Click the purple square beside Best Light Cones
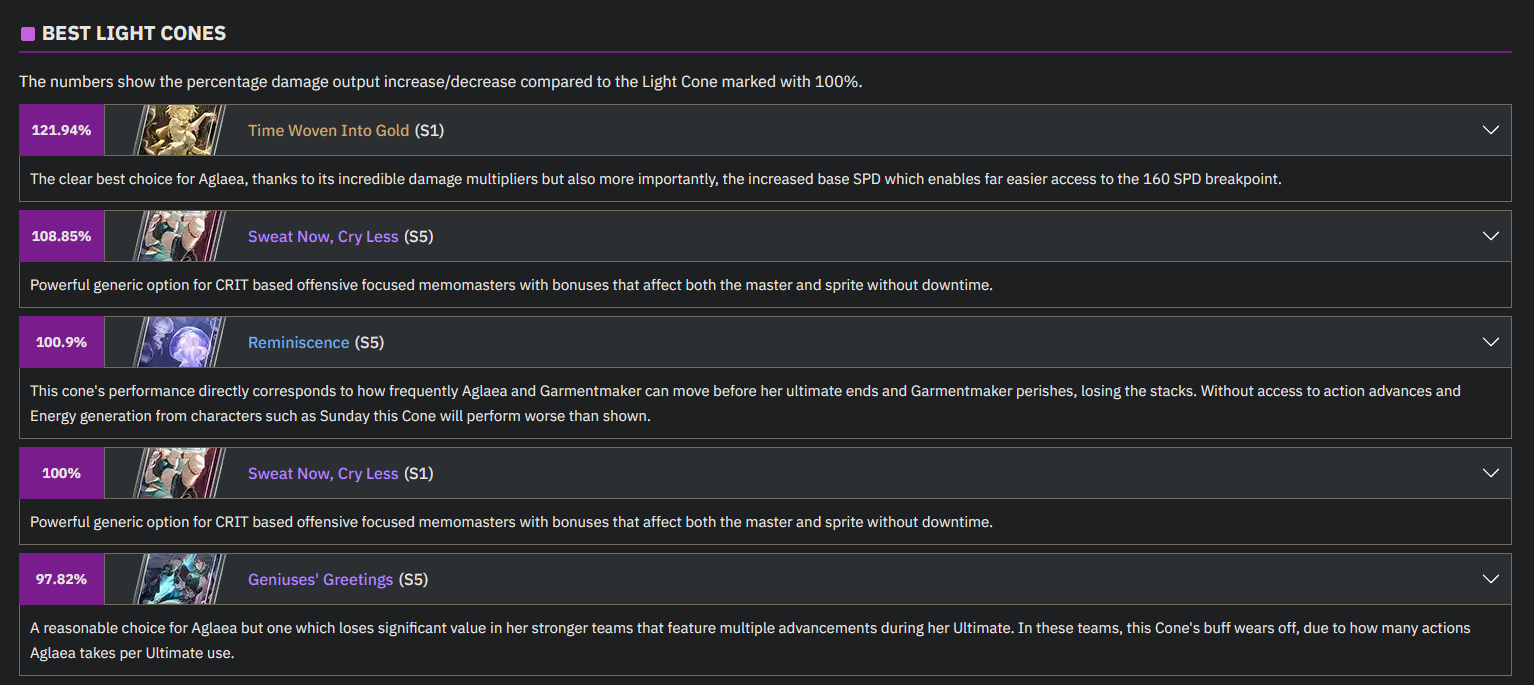 tap(28, 34)
